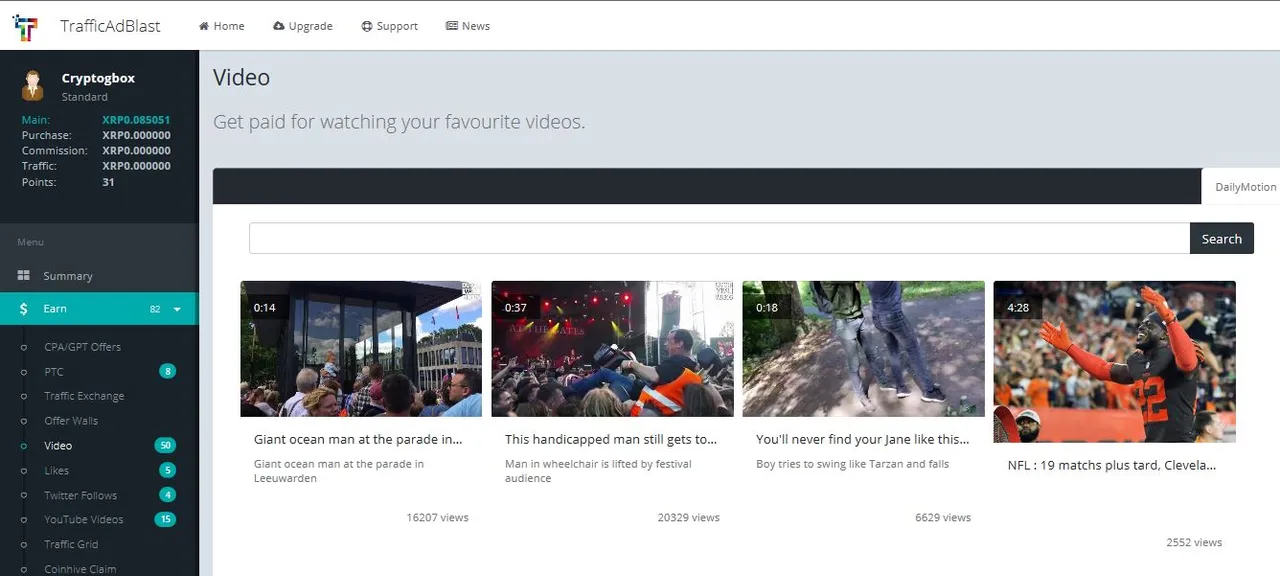Open the Tarzan swing video thumbnail
This screenshot has height=576, width=1280.
coord(863,349)
